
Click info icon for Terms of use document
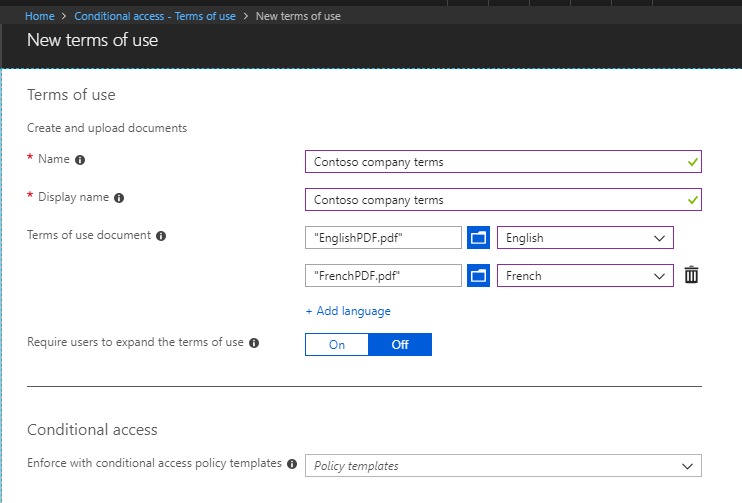pyautogui.click(x=161, y=236)
